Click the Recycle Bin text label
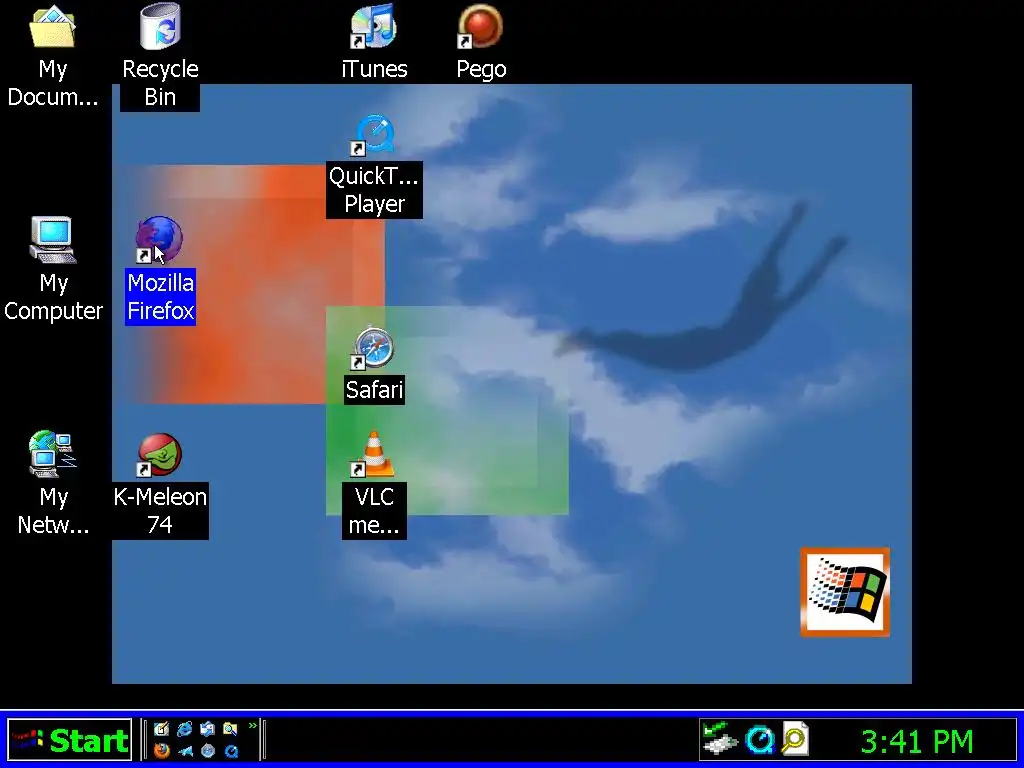This screenshot has height=768, width=1024. (x=160, y=83)
